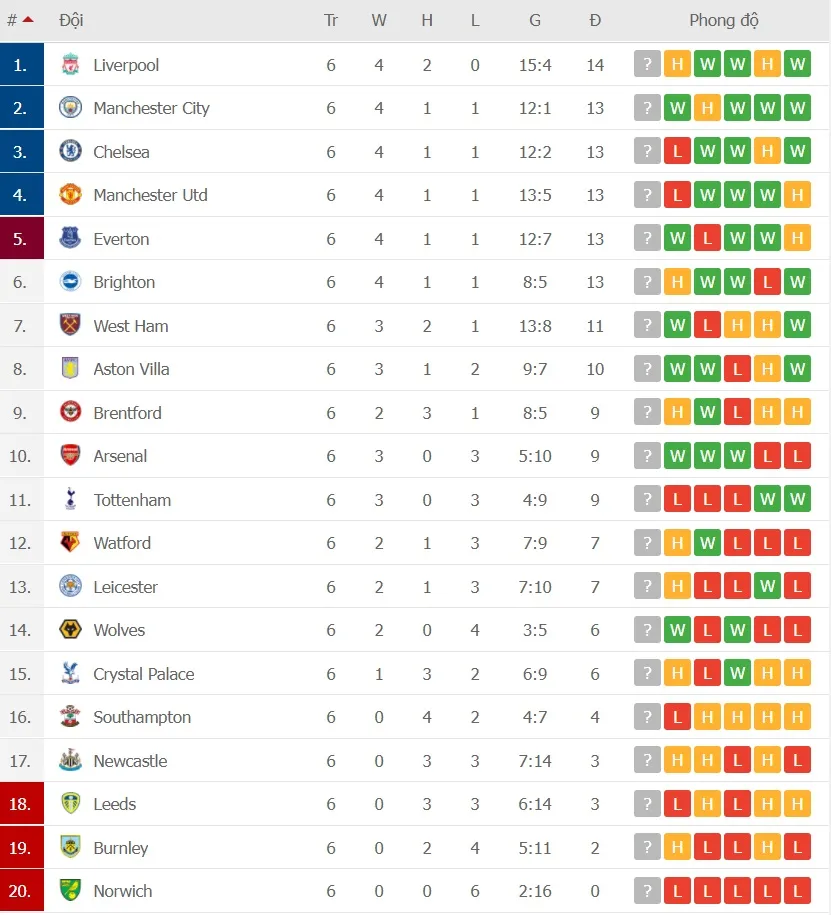This screenshot has width=831, height=915.
Task: Click the green W result square in Liverpool's form
Action: pos(707,64)
